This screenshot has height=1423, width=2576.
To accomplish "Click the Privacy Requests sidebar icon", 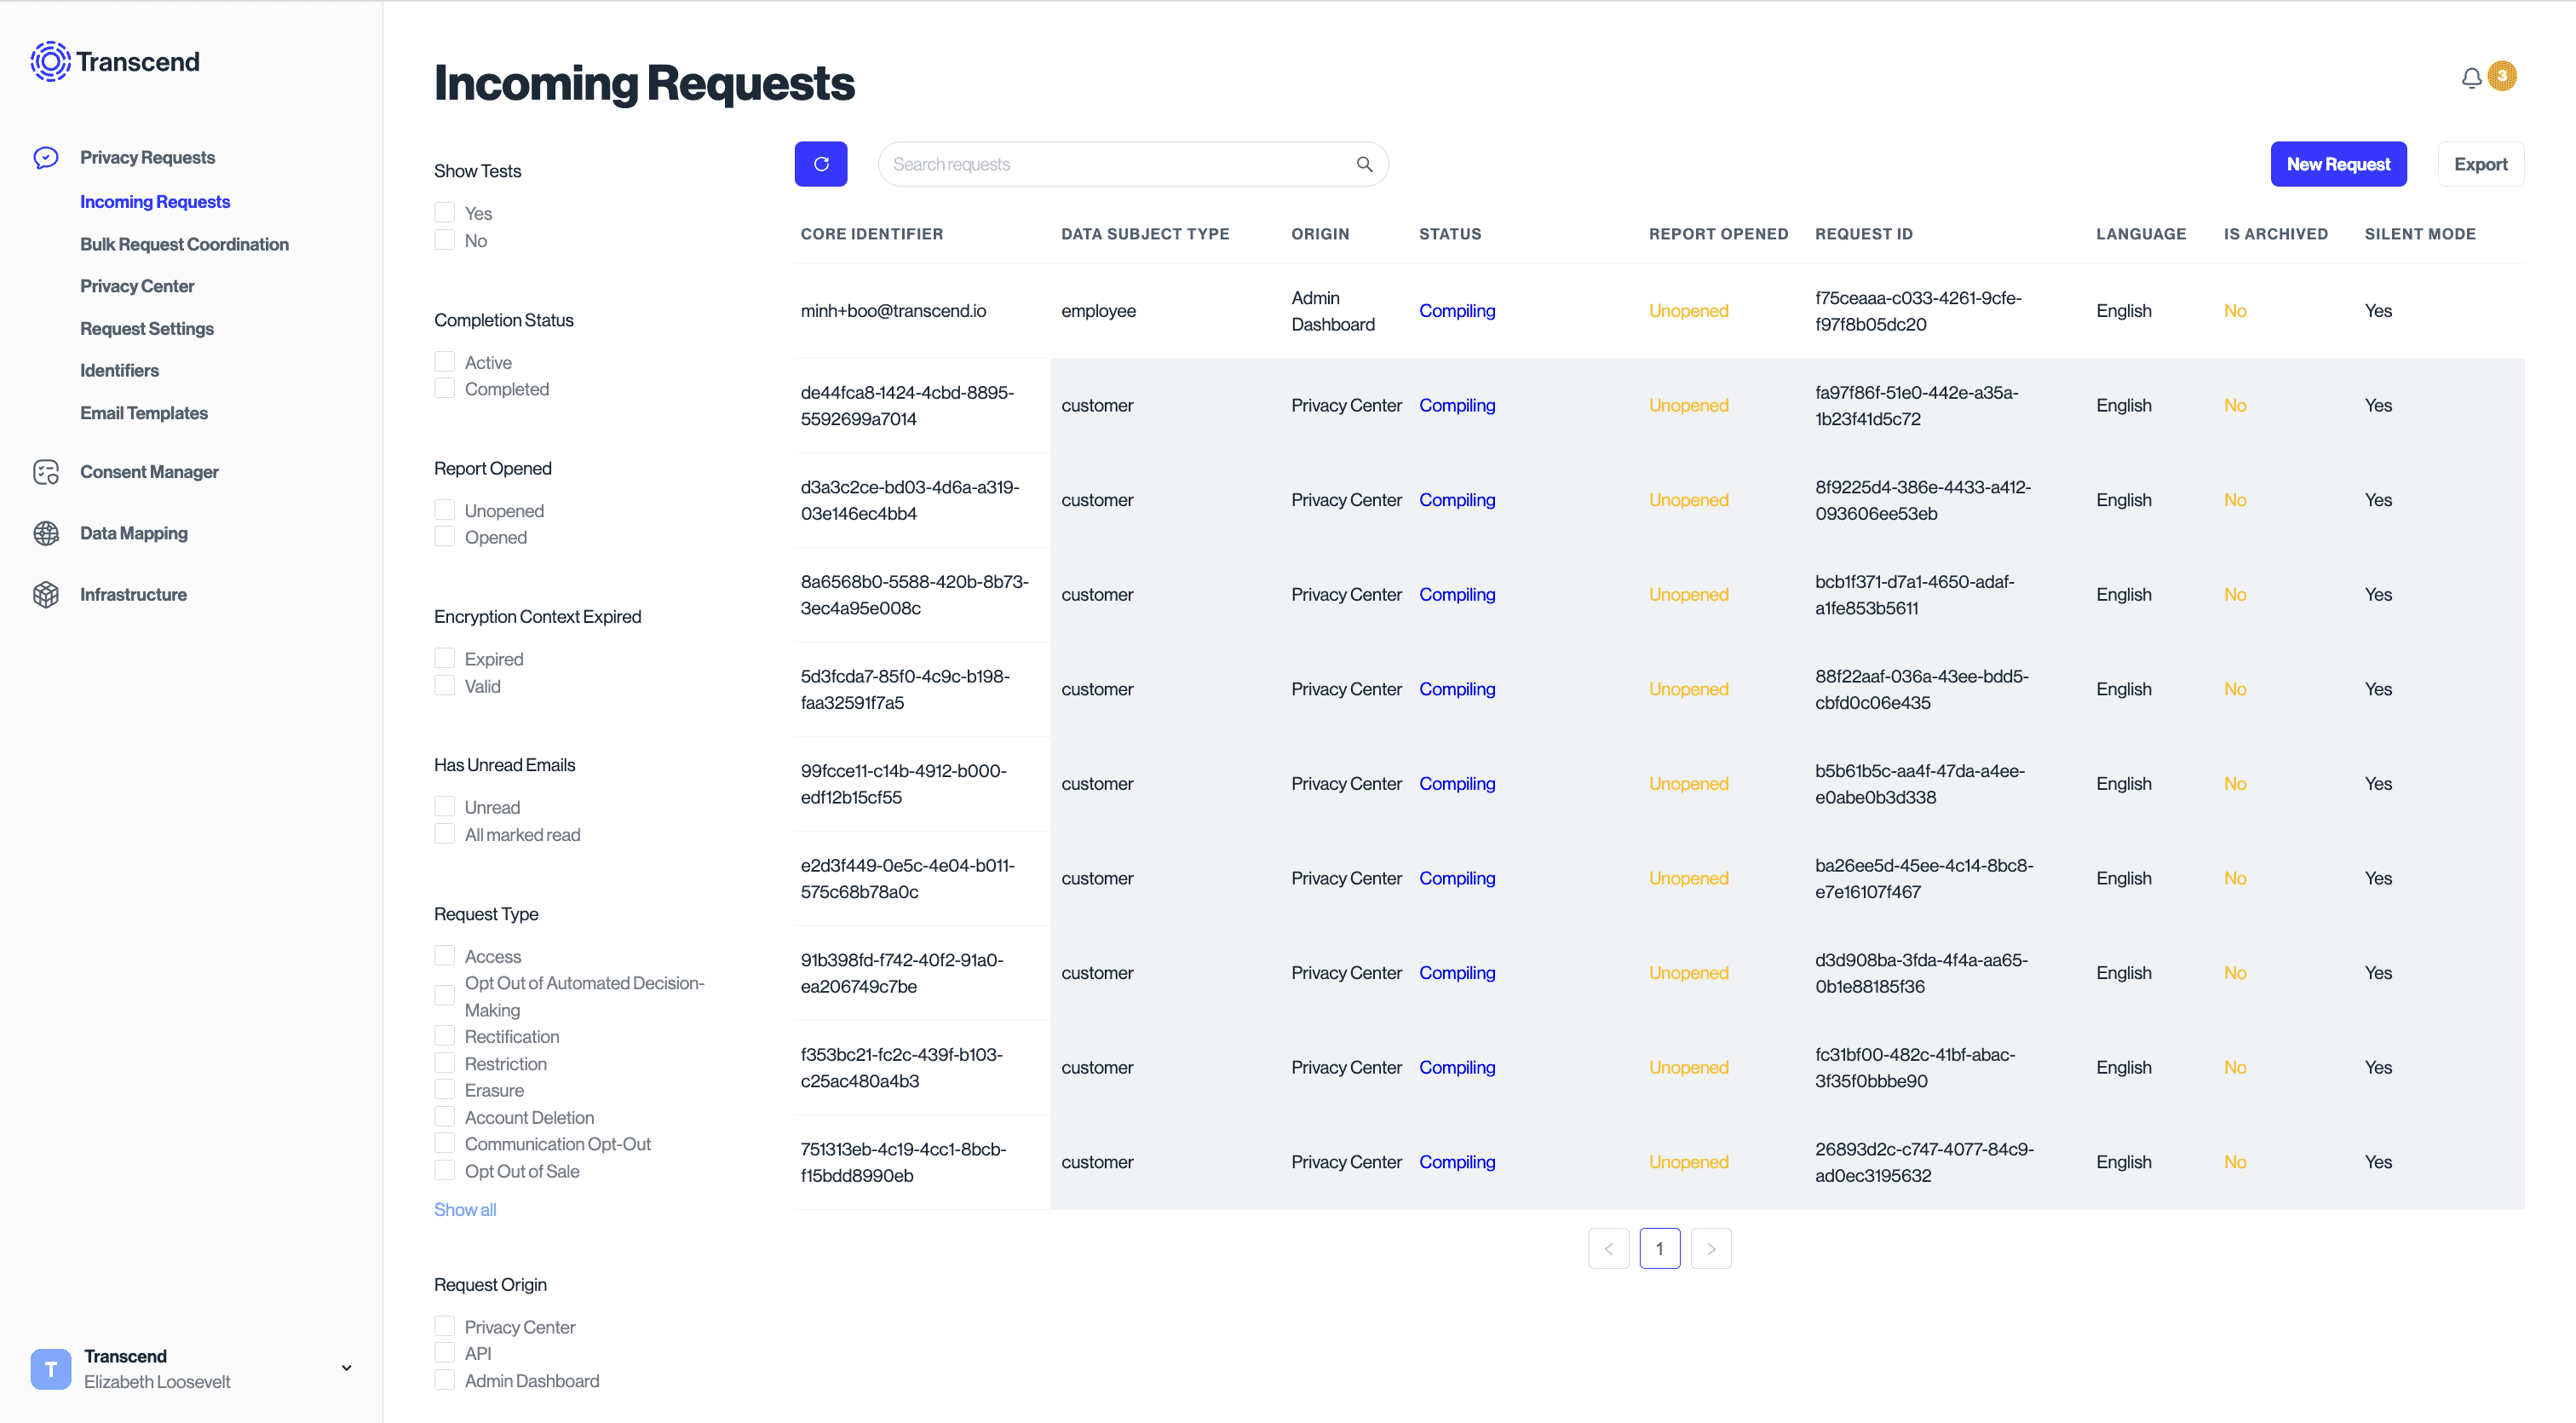I will pyautogui.click(x=46, y=157).
